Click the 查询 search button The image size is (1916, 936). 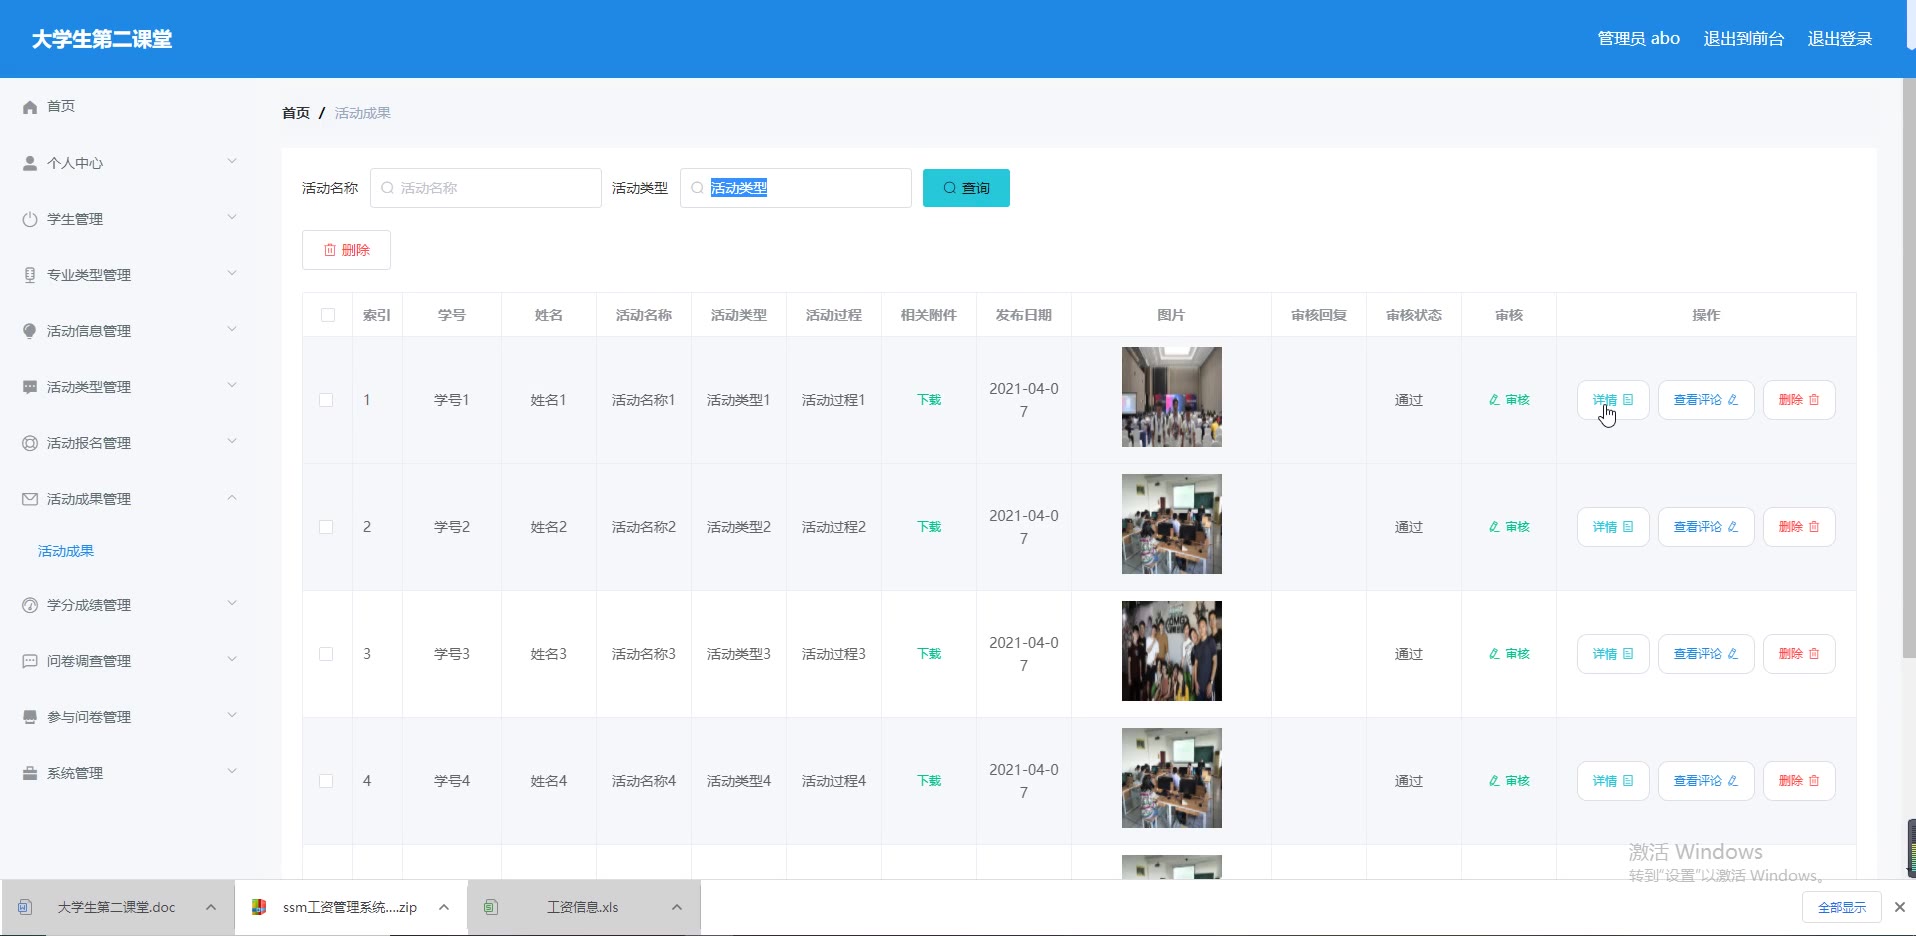[x=965, y=188]
